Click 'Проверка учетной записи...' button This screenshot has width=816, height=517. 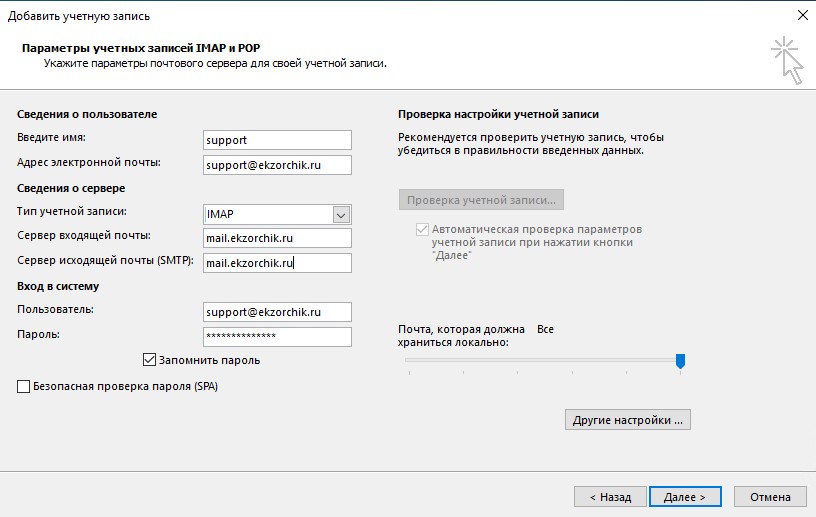pos(481,199)
